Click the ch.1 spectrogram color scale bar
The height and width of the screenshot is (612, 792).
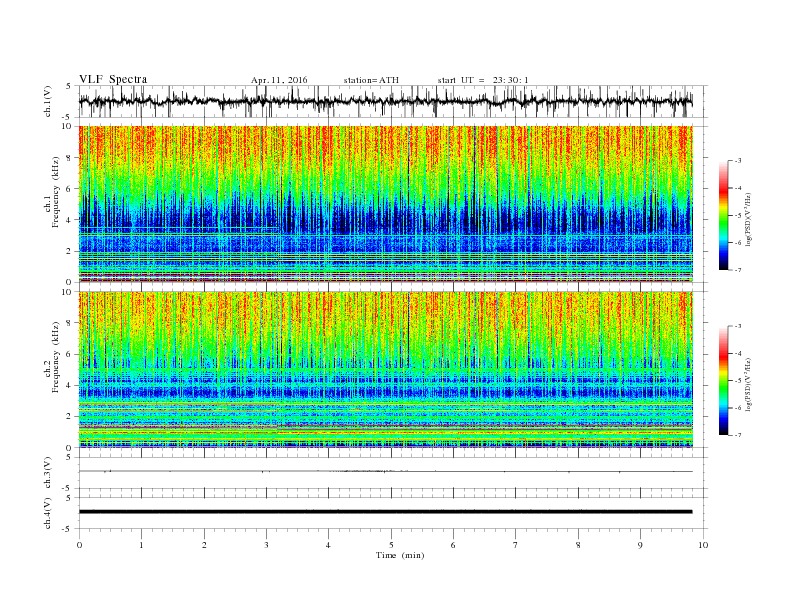tap(724, 215)
